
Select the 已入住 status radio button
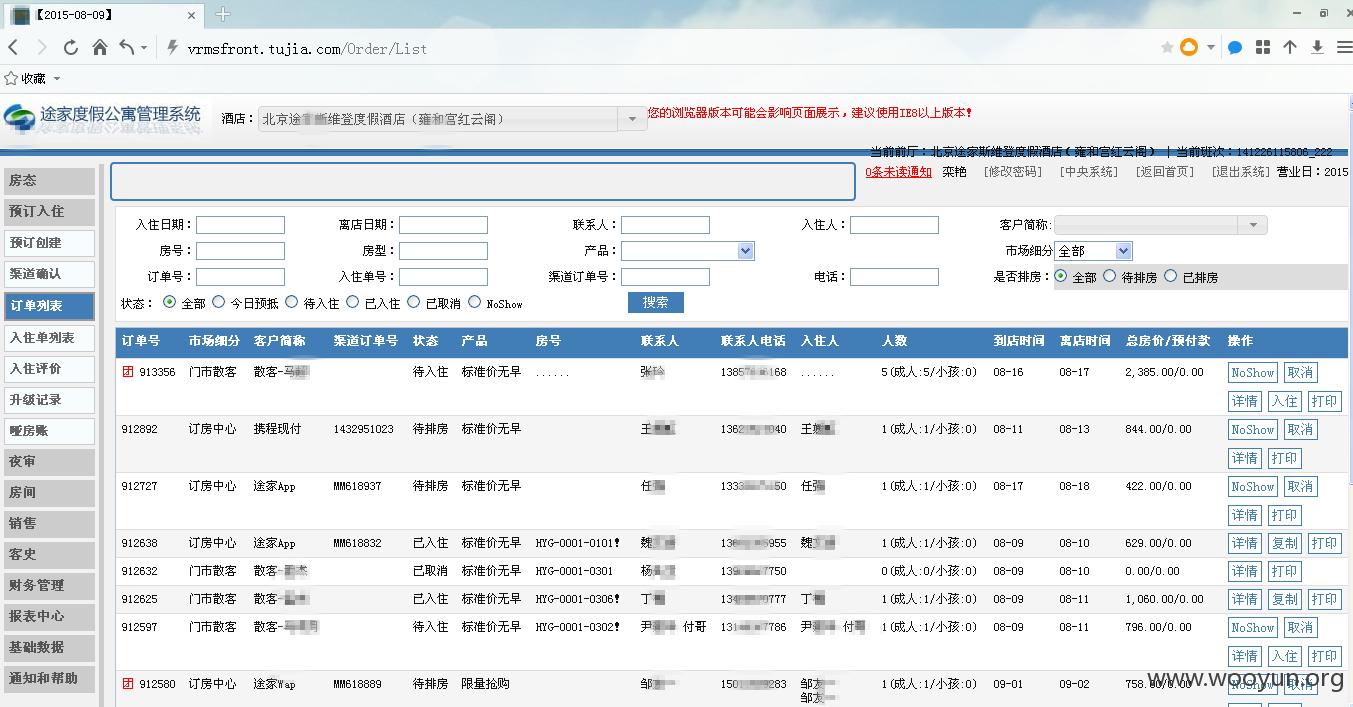pos(353,302)
